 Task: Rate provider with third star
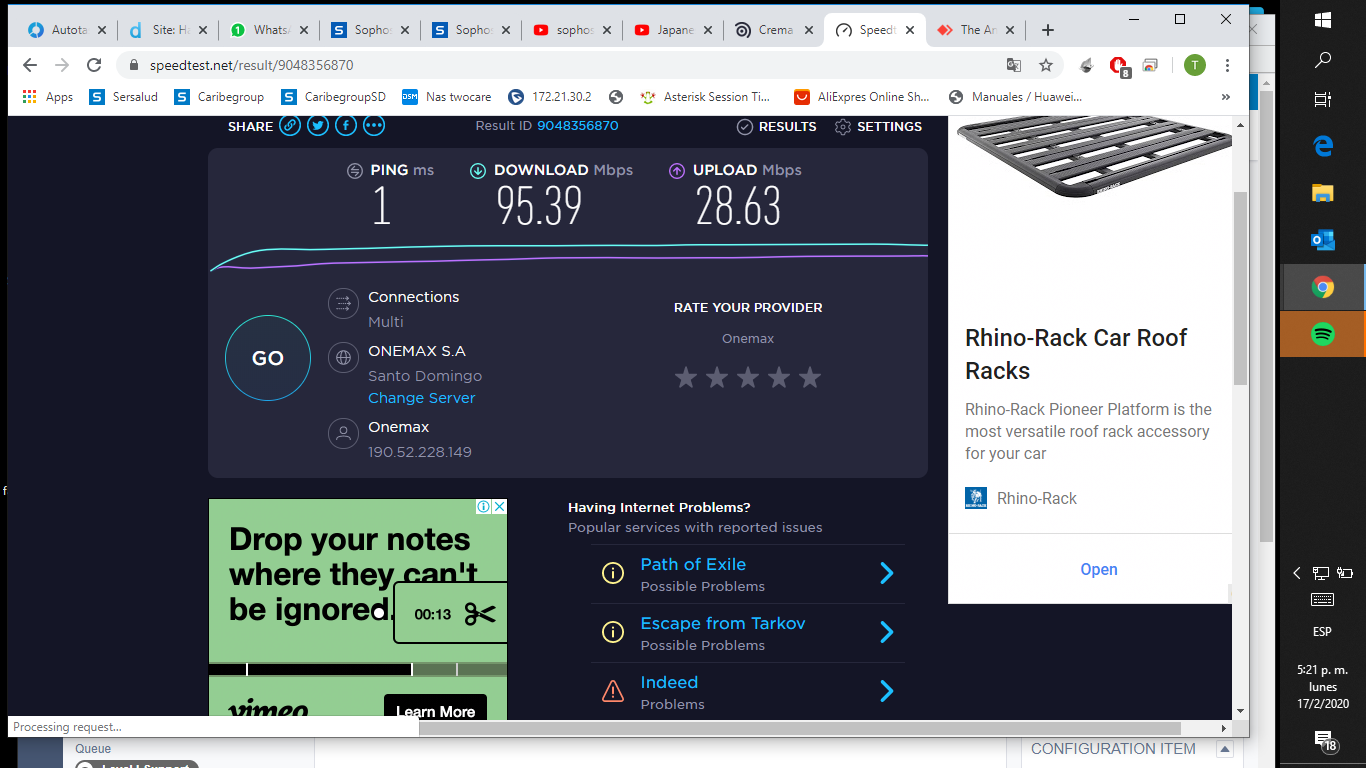point(748,377)
